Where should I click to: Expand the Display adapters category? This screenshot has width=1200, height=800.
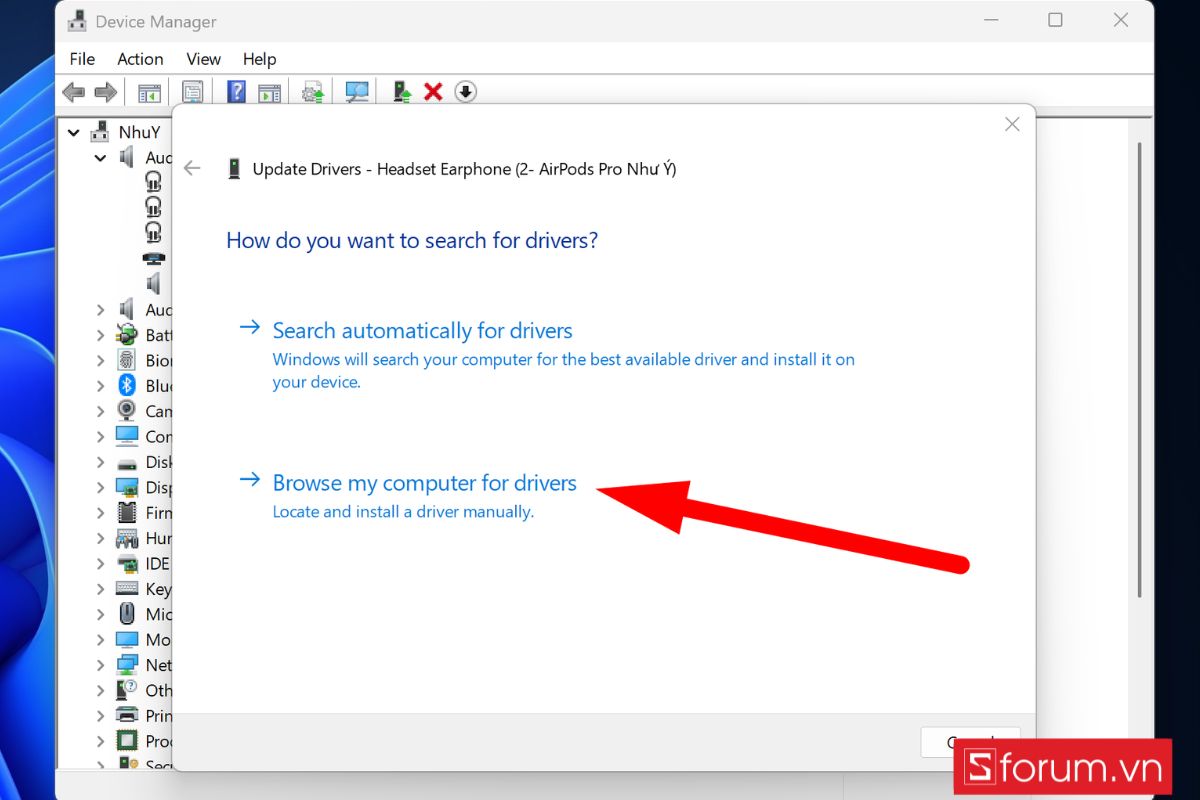100,487
